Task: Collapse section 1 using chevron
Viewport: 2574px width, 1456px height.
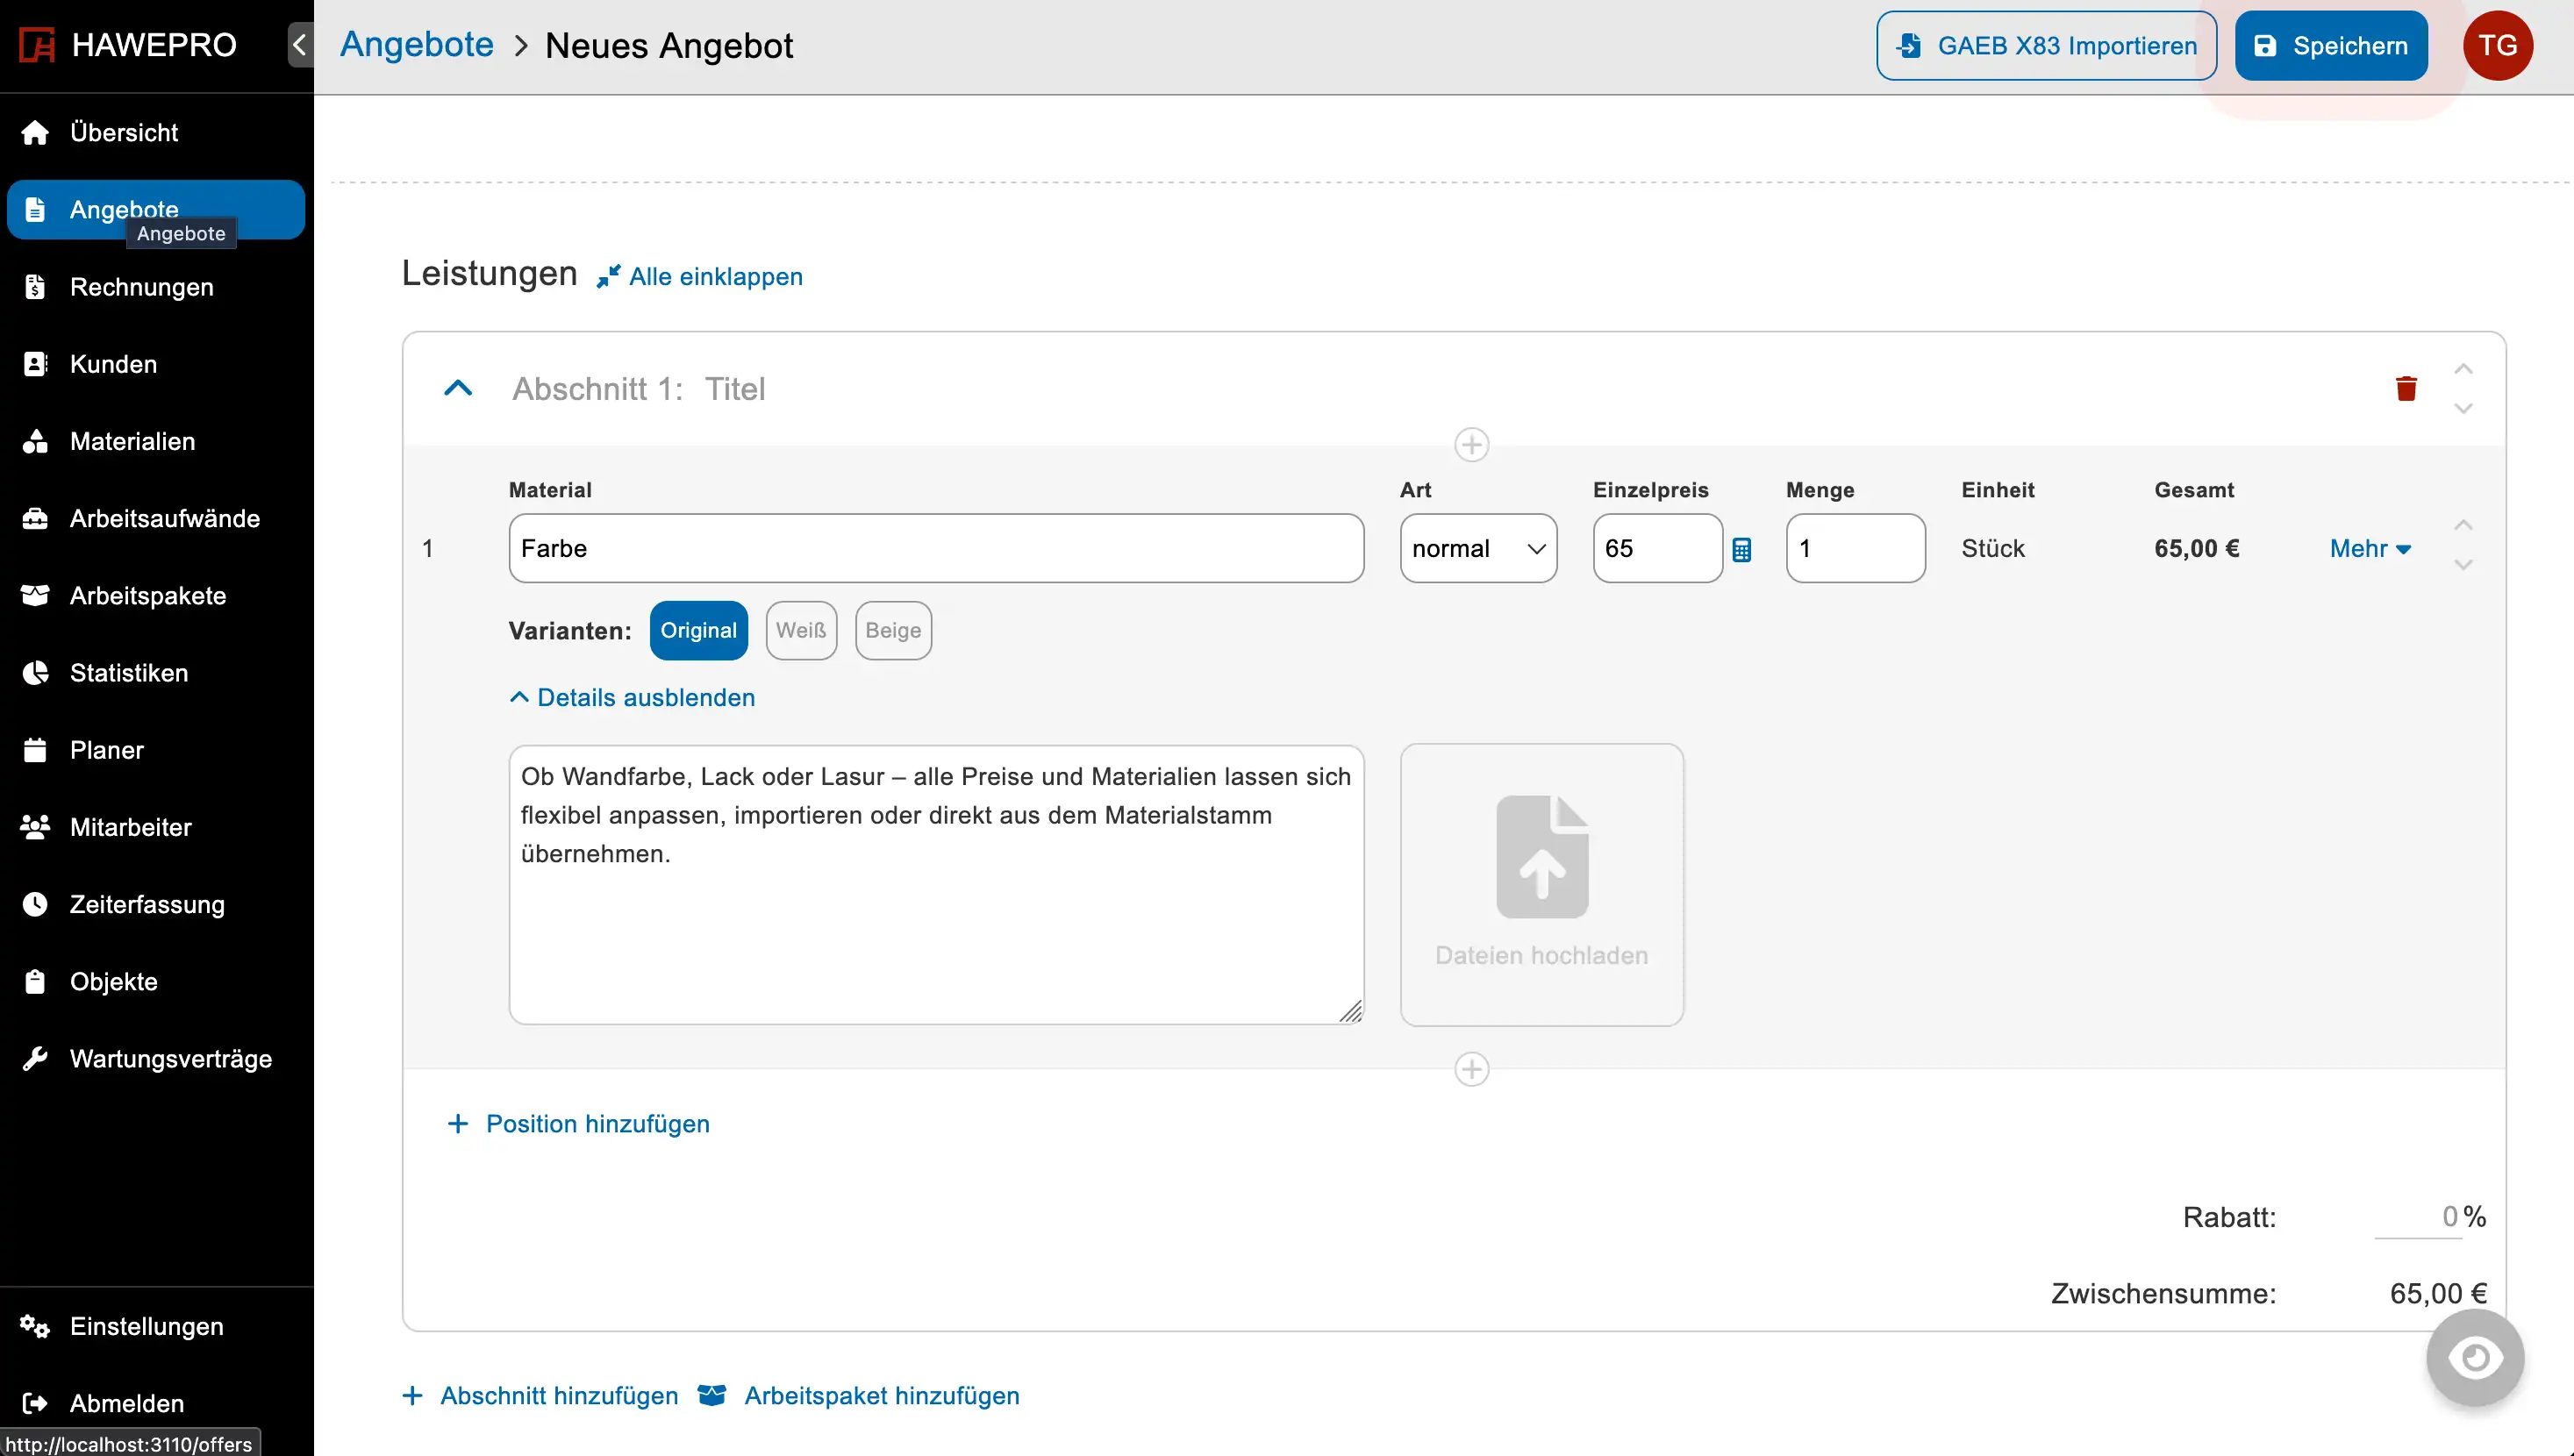Action: click(x=458, y=388)
